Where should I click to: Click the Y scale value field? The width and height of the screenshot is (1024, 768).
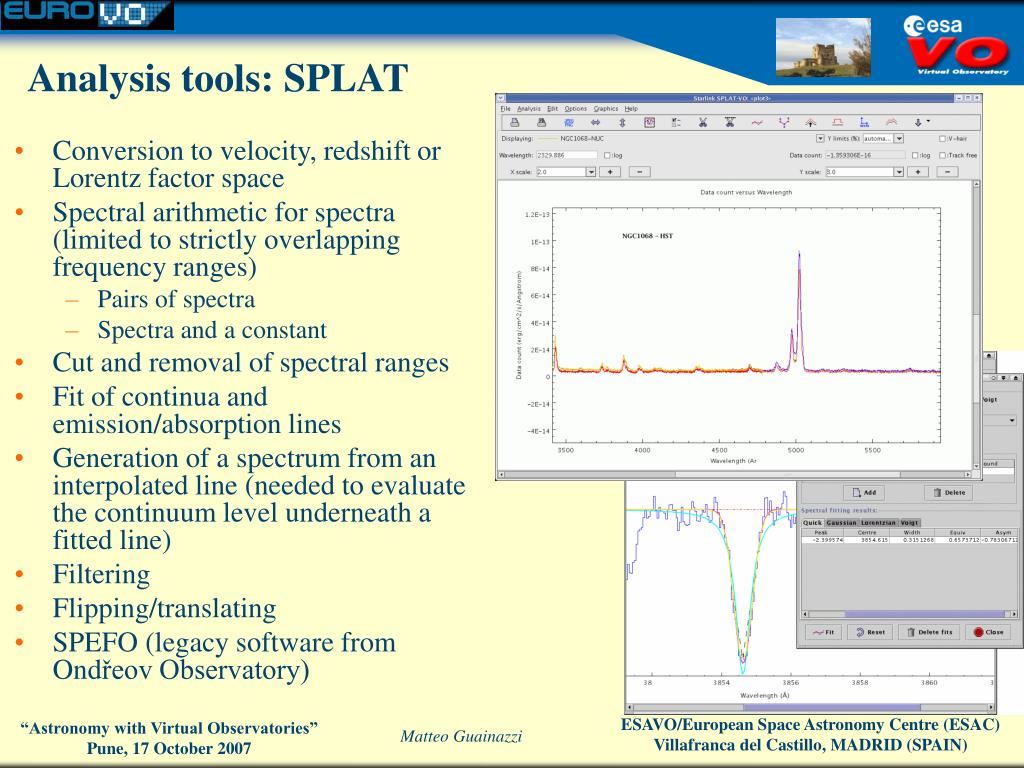click(859, 172)
